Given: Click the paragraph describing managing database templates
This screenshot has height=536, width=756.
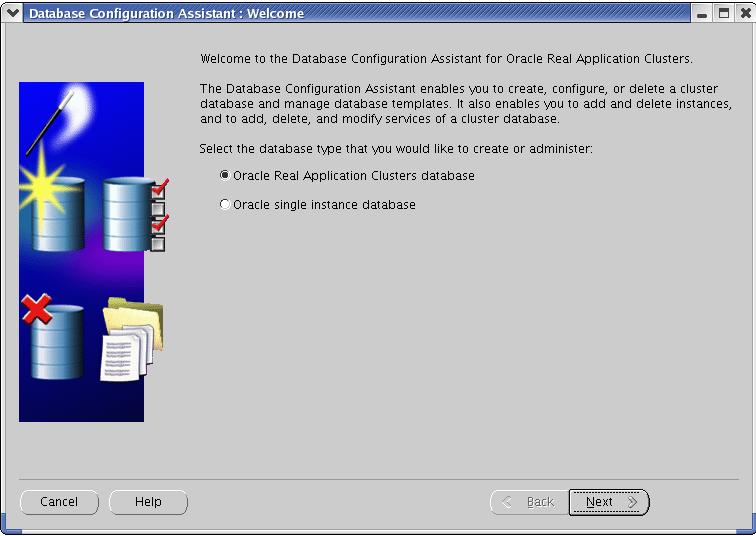Looking at the screenshot, I should 466,104.
